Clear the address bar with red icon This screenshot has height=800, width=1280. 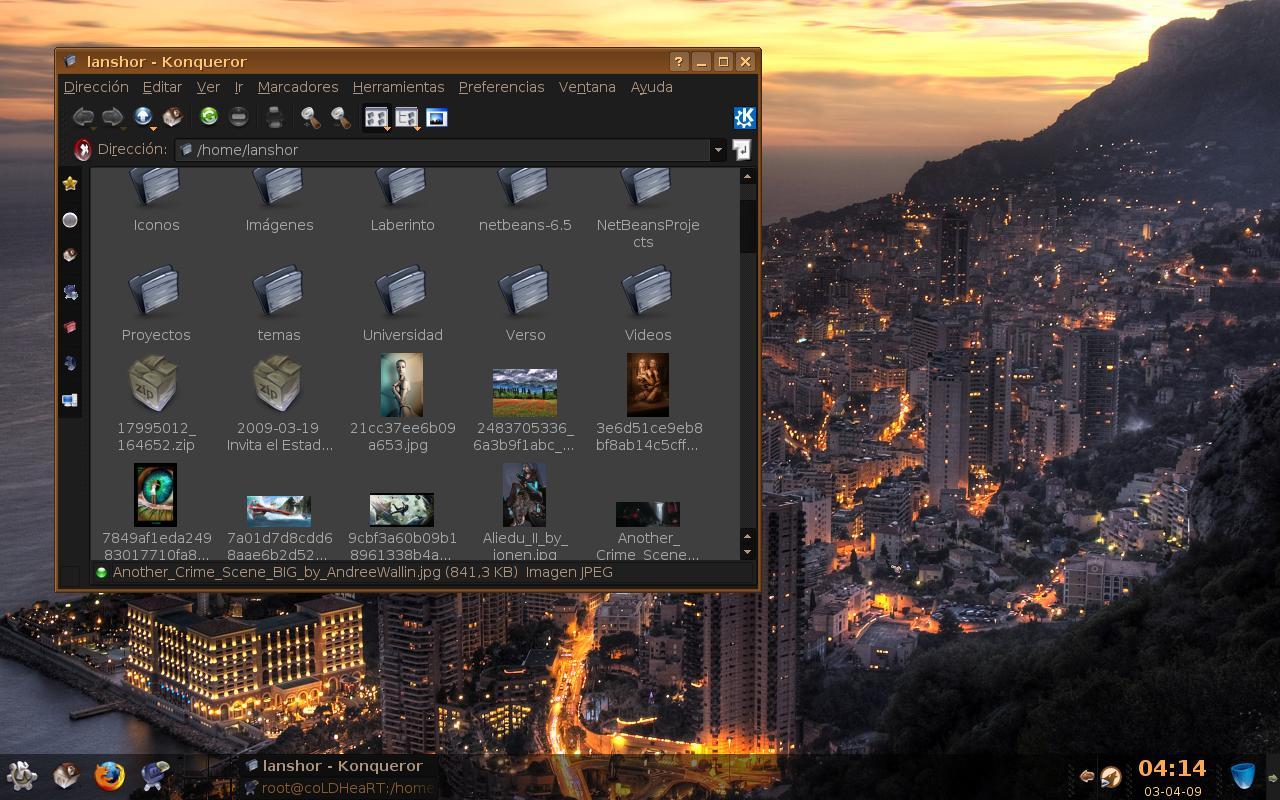(82, 150)
